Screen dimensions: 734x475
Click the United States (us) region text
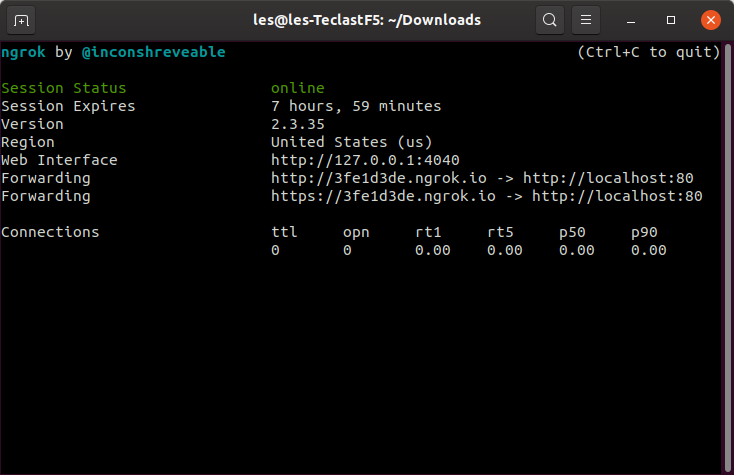352,142
